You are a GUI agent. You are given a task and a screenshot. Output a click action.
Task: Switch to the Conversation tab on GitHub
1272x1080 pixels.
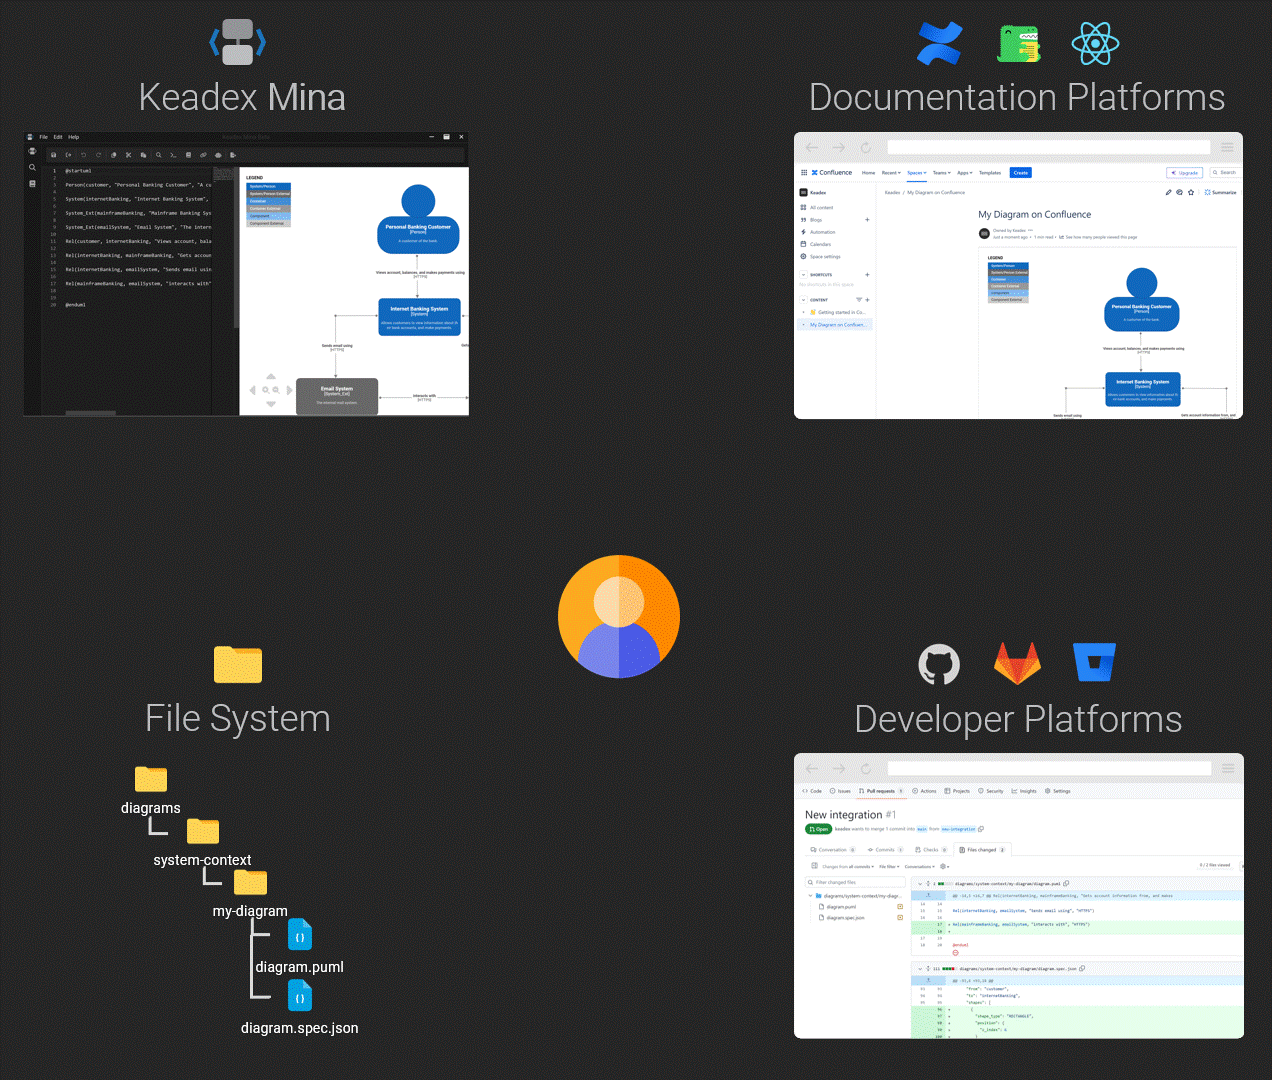pos(832,850)
